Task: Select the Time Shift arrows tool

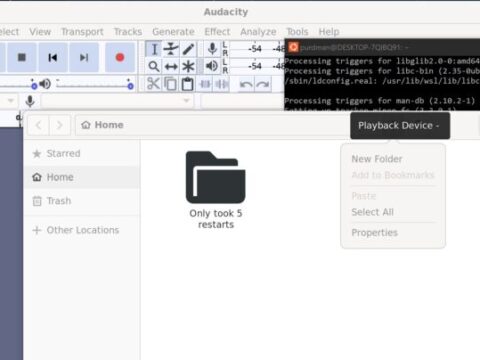Action: coord(171,67)
